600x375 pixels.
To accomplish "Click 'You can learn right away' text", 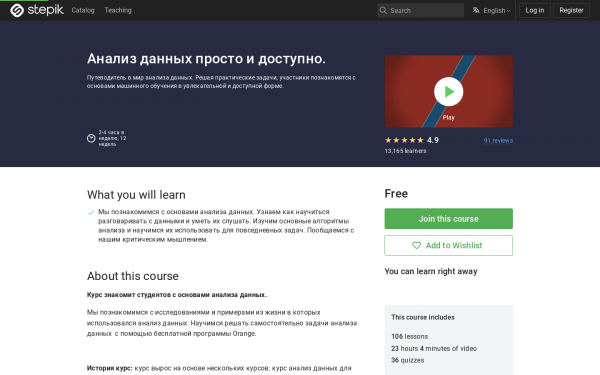I will coord(431,271).
